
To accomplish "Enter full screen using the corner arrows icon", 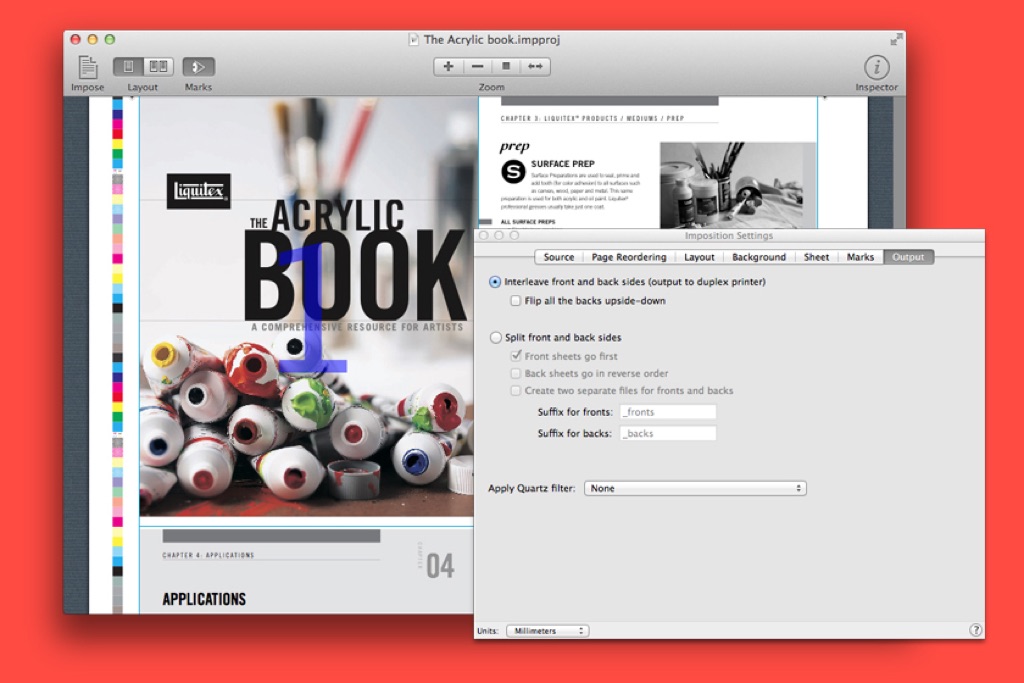I will pyautogui.click(x=895, y=40).
